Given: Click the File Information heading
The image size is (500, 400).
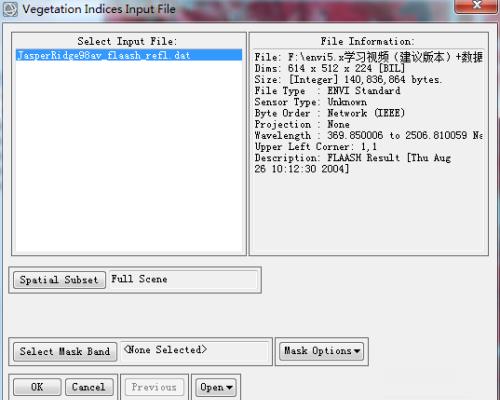Looking at the screenshot, I should (x=368, y=41).
